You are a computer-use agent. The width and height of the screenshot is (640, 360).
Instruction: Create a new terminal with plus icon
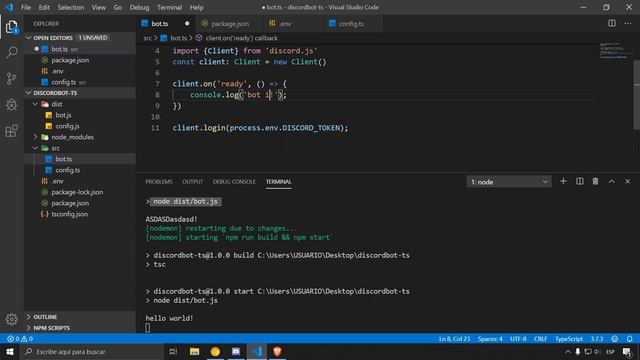tap(563, 181)
